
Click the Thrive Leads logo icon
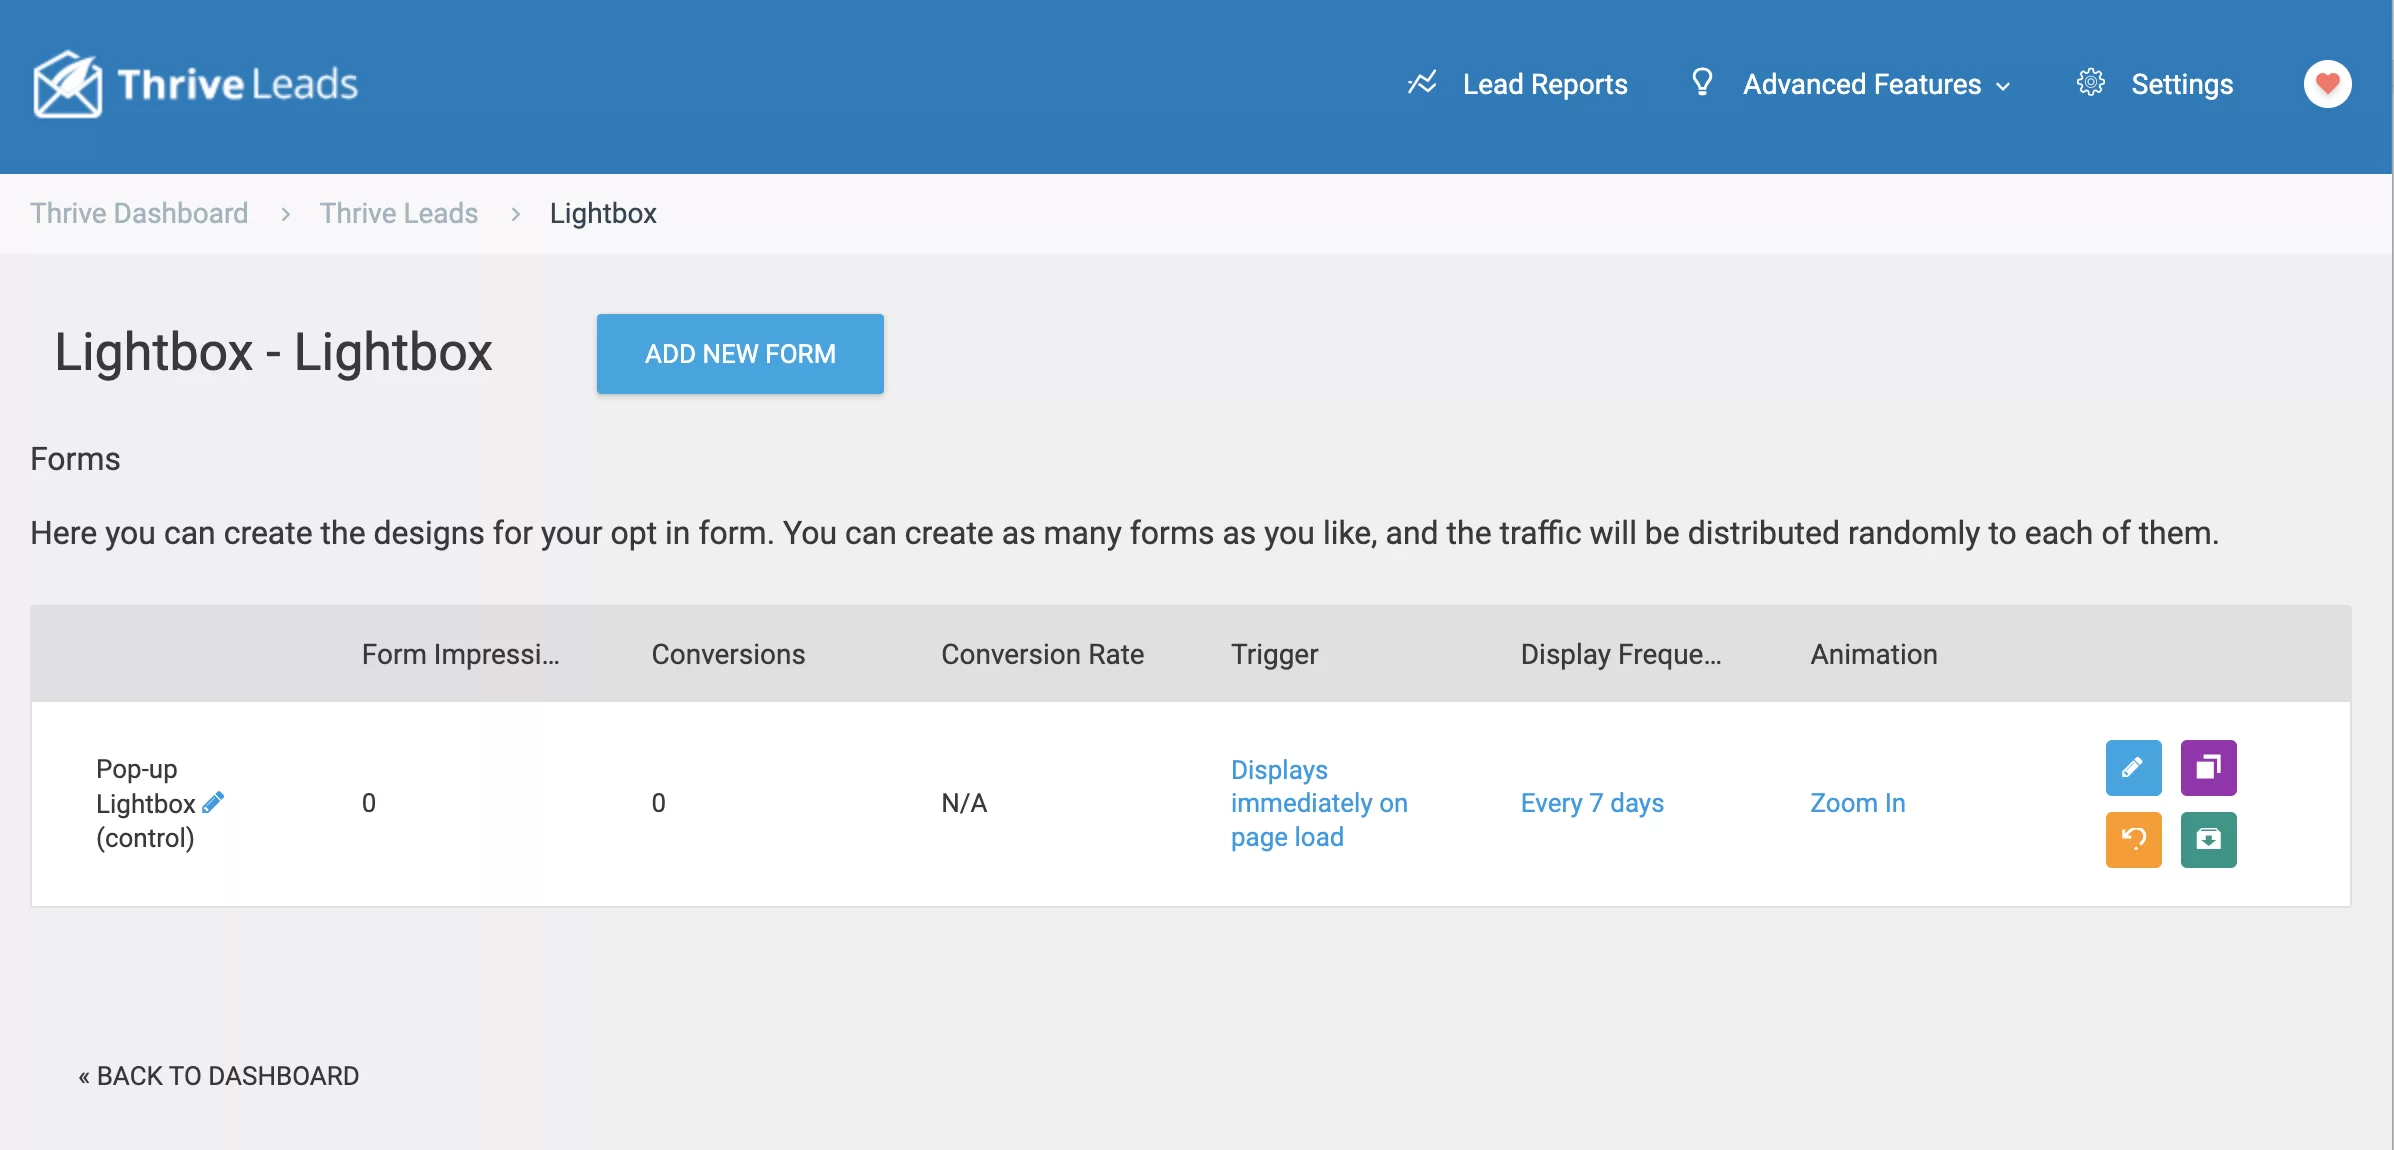coord(64,84)
